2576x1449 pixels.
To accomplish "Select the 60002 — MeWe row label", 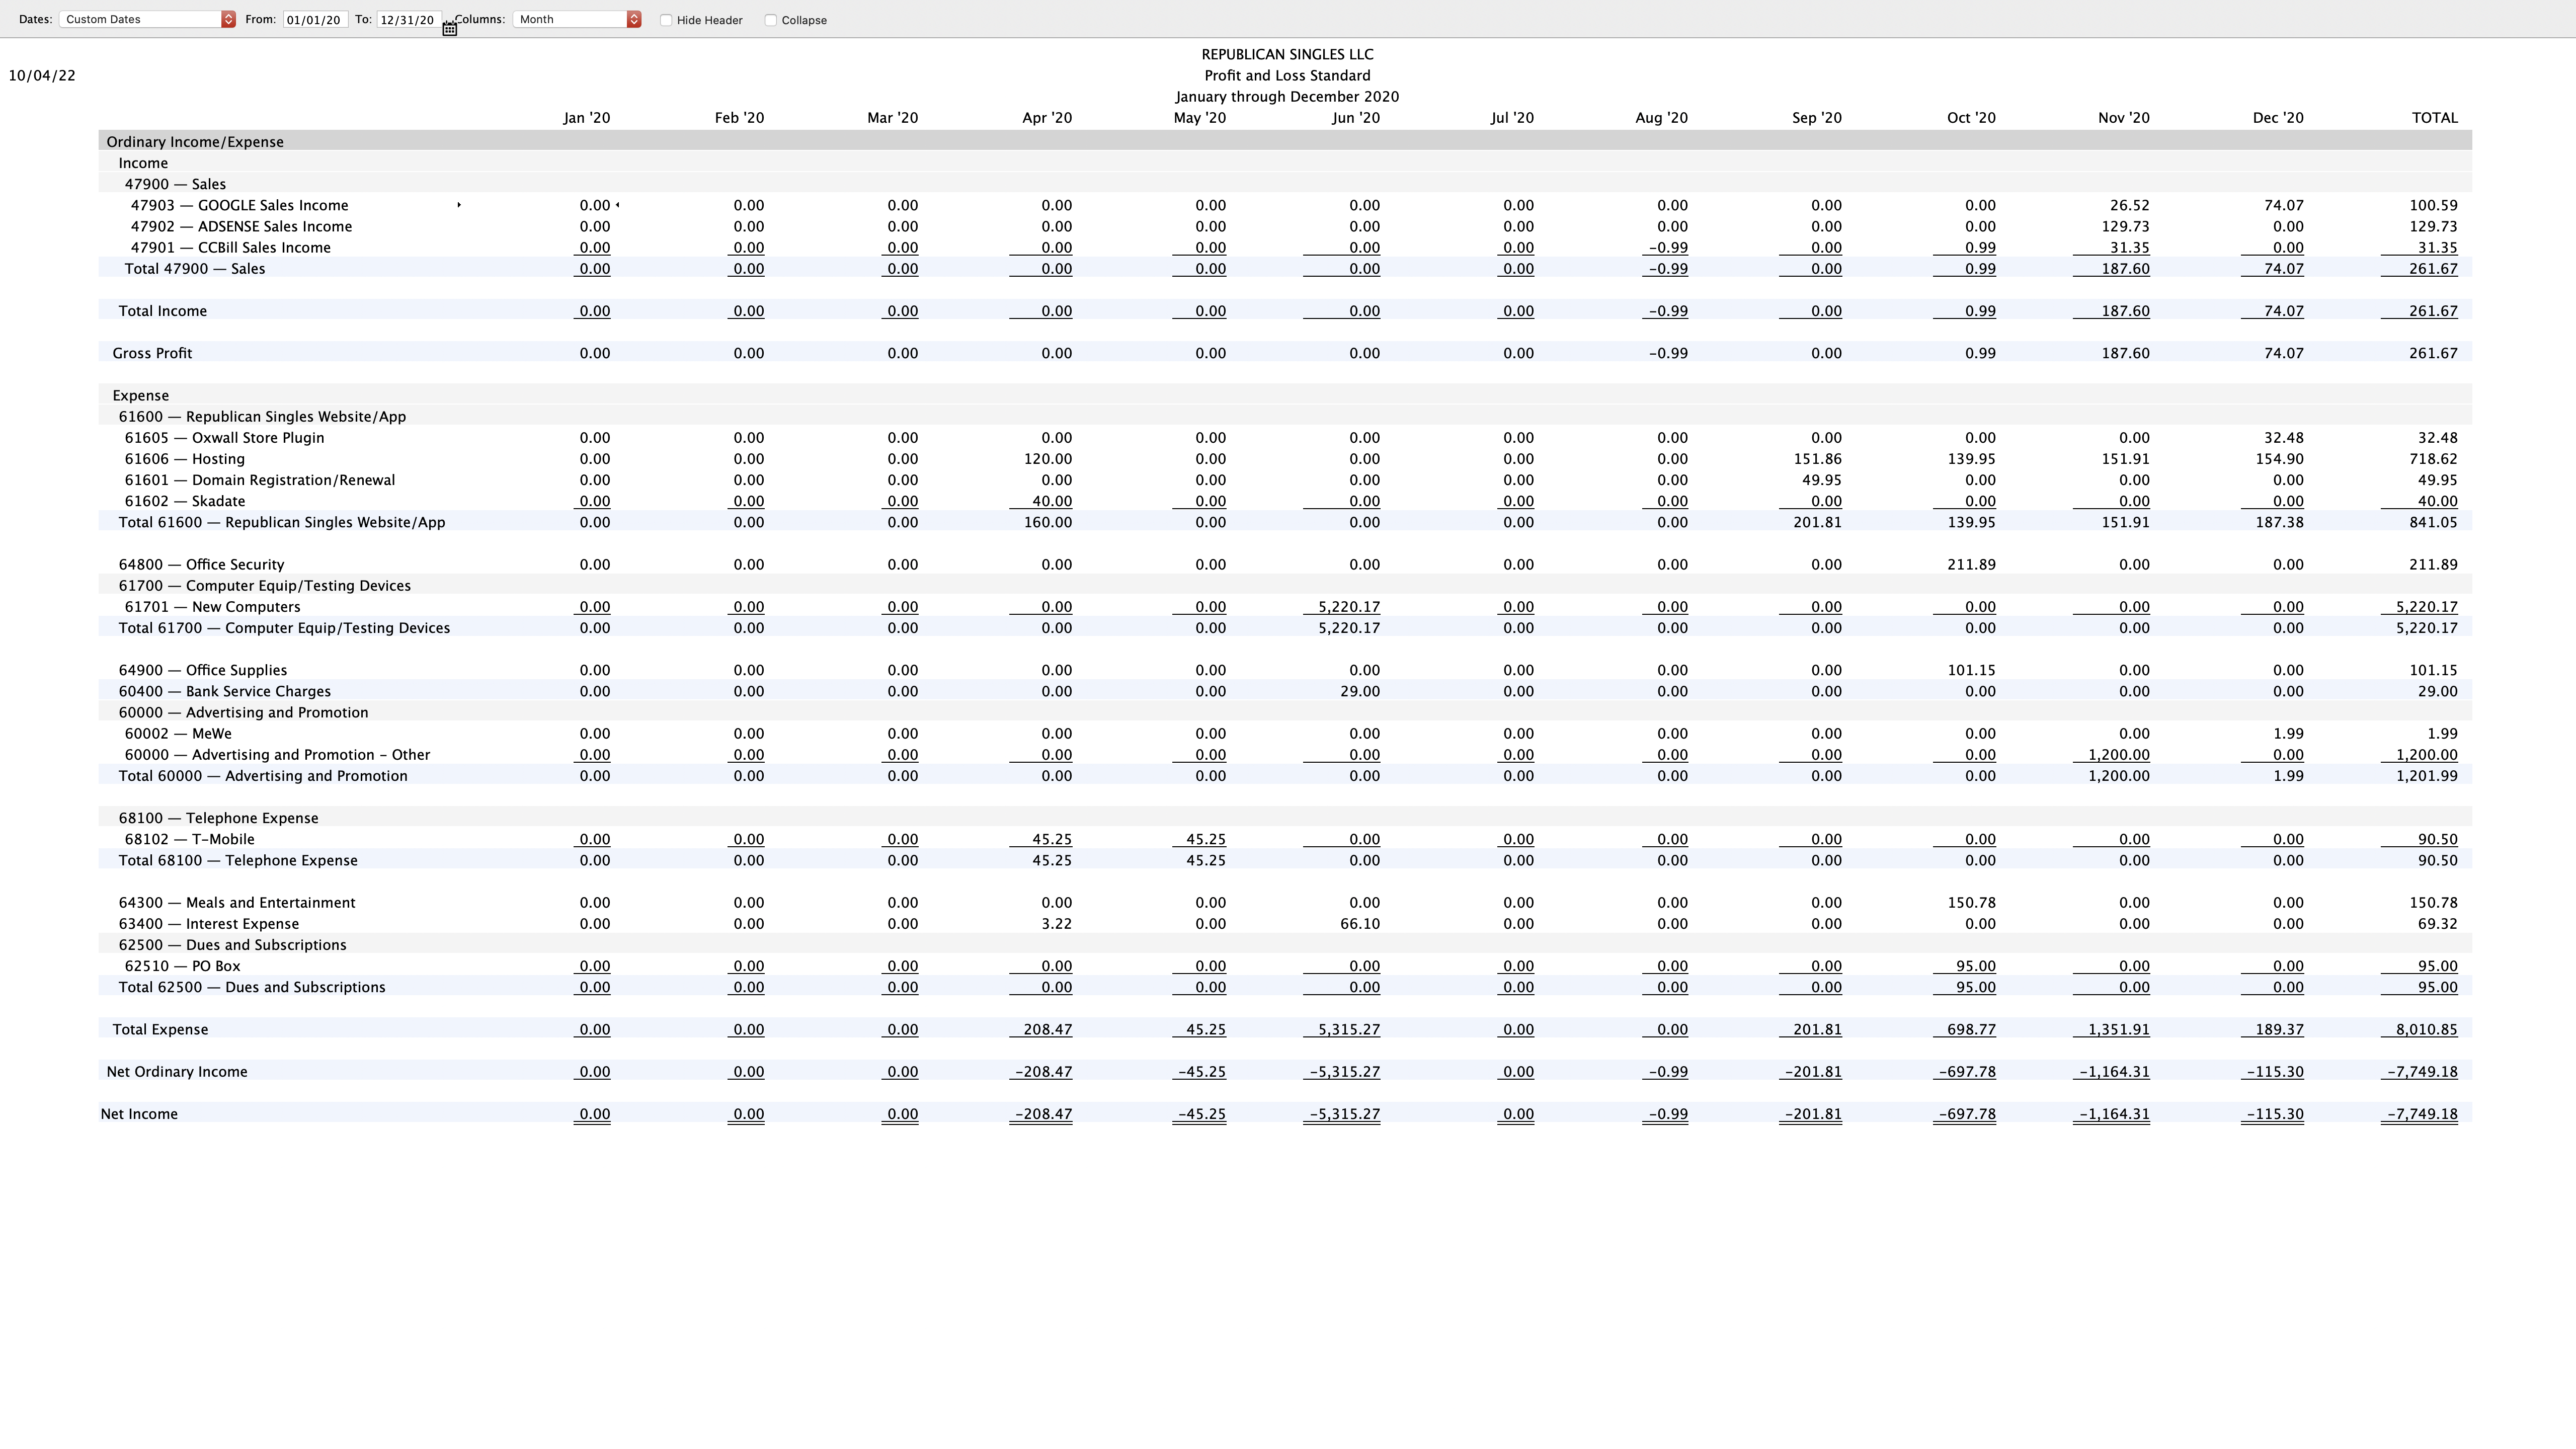I will pyautogui.click(x=178, y=733).
